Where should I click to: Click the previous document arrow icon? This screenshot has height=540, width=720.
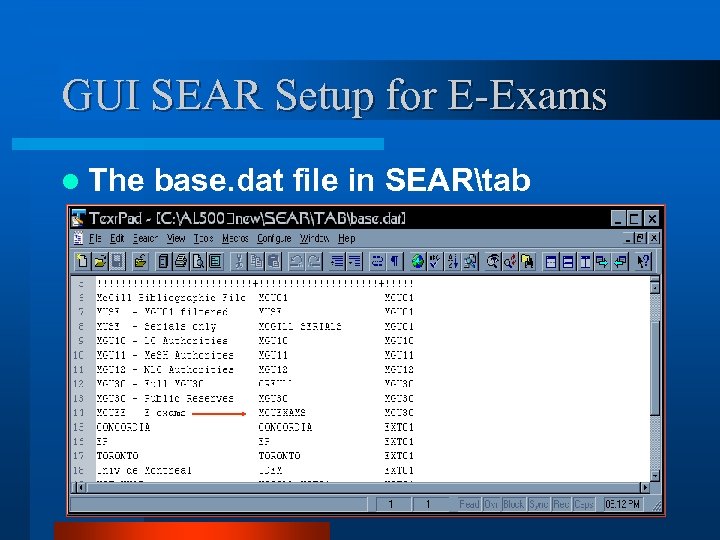tap(620, 262)
